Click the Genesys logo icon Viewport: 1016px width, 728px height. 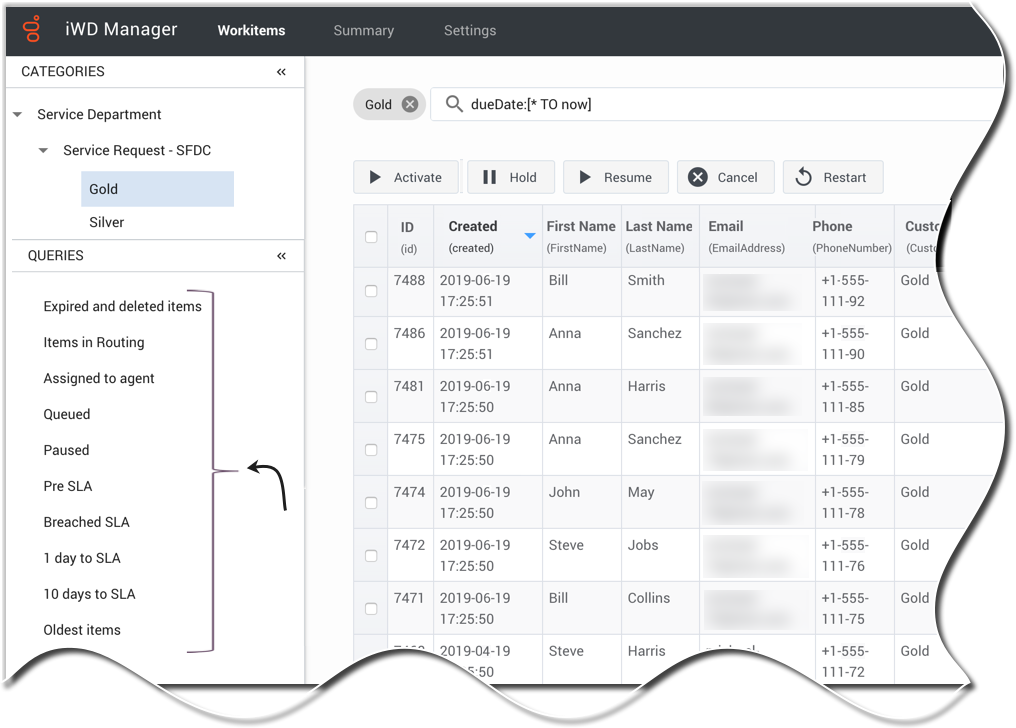[x=33, y=29]
